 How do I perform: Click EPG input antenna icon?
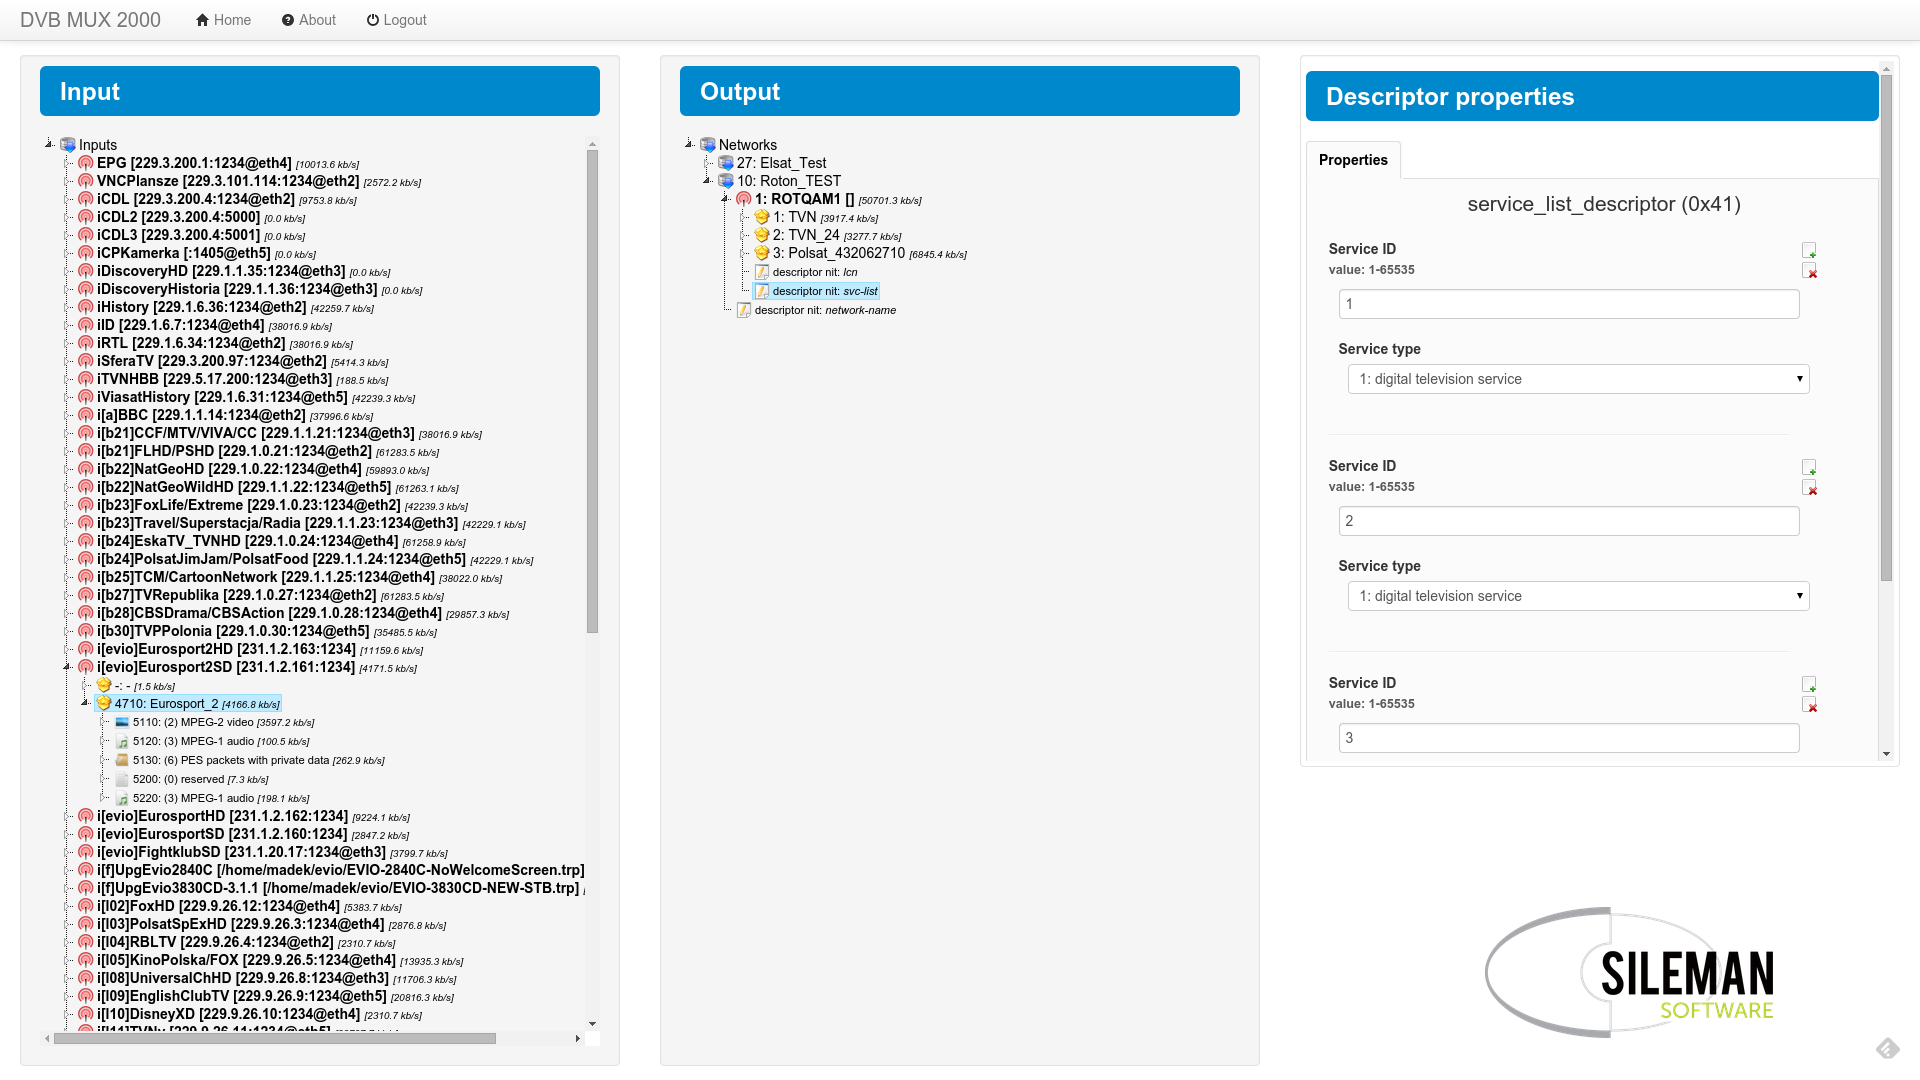86,163
